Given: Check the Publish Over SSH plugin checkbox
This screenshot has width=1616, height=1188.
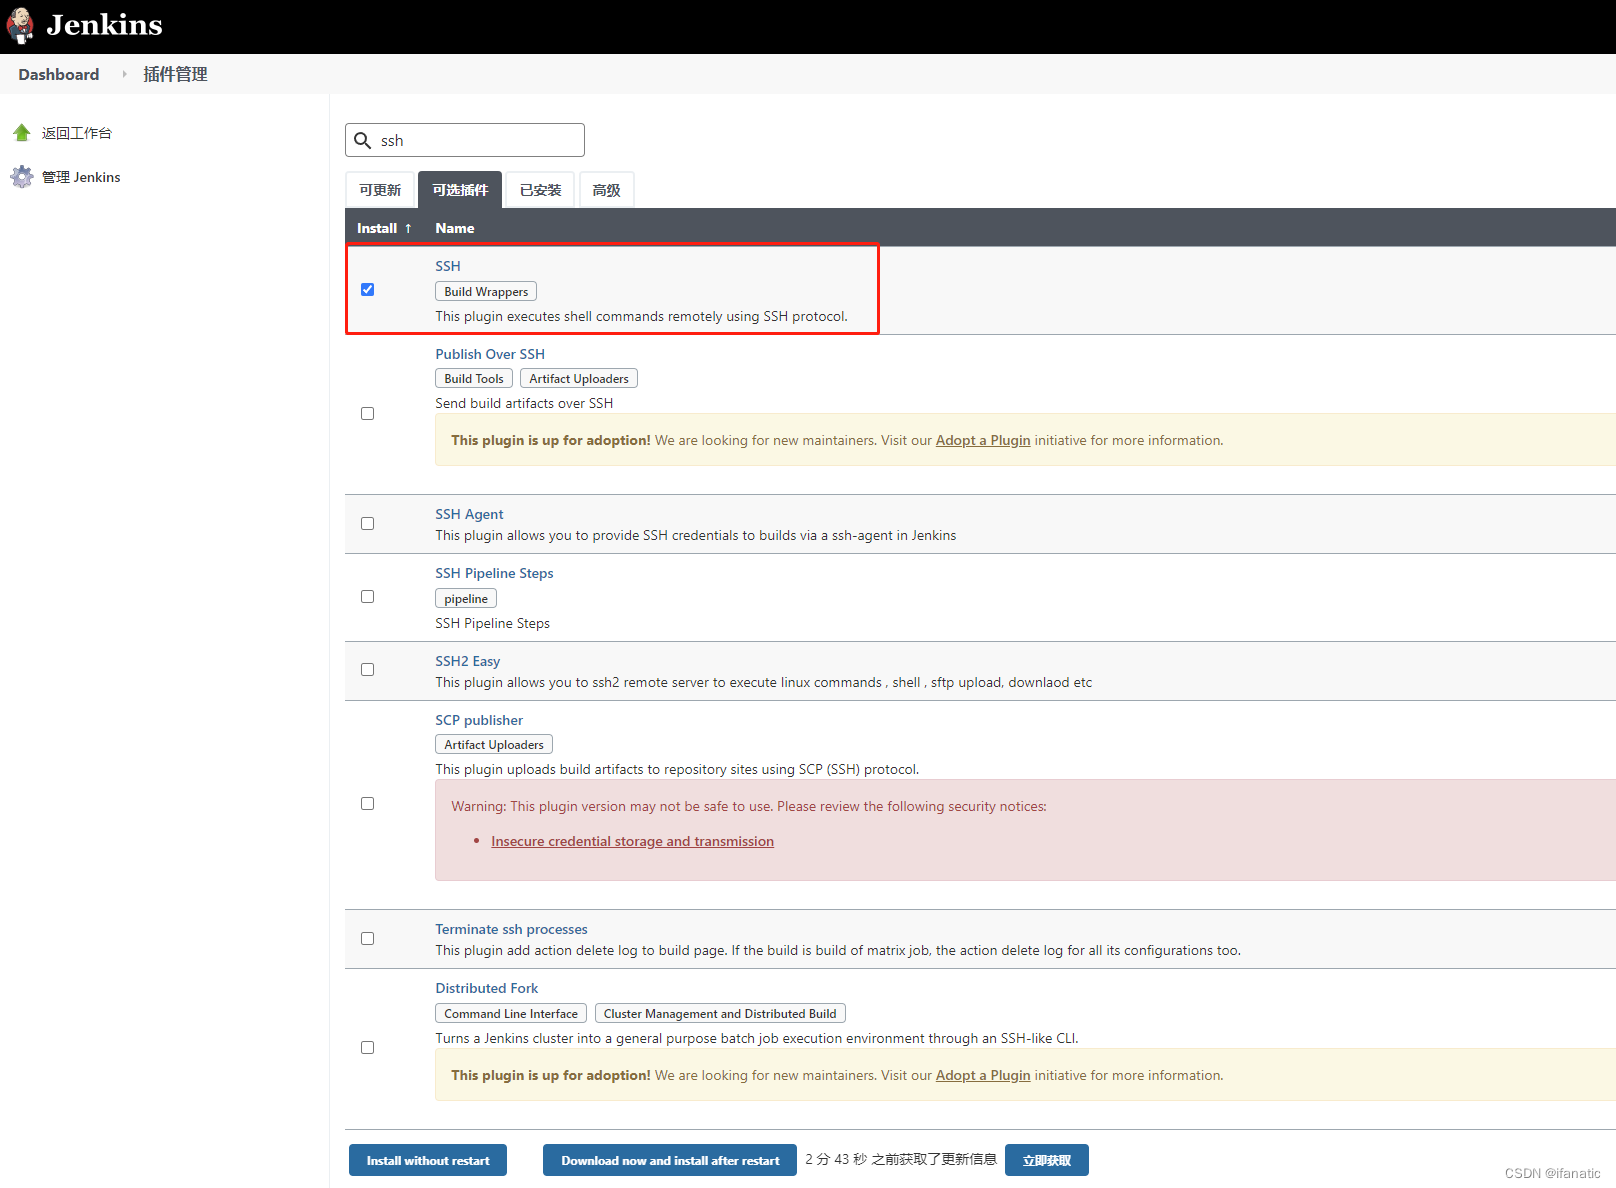Looking at the screenshot, I should click(367, 413).
